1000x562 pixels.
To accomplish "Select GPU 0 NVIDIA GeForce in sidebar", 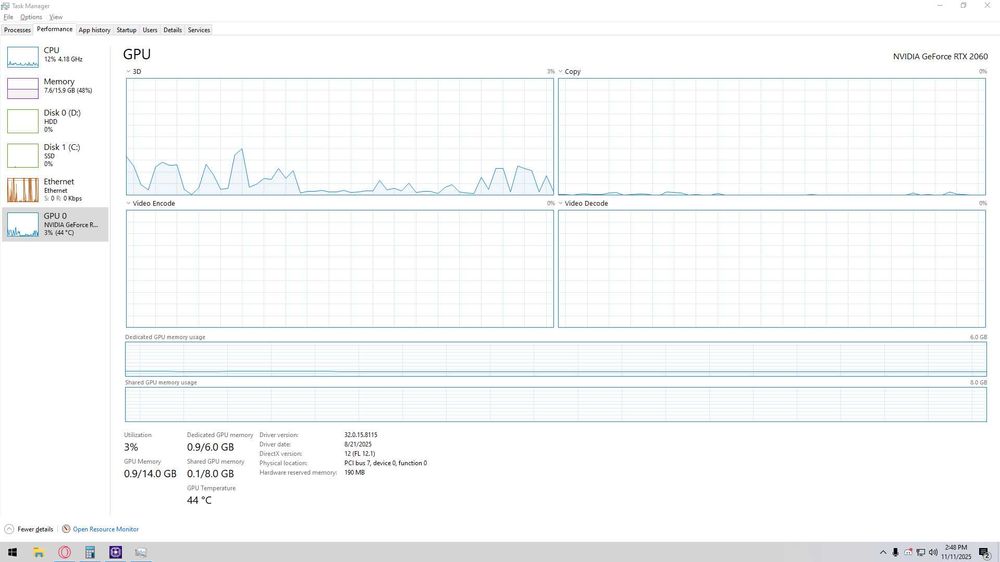I will point(55,224).
